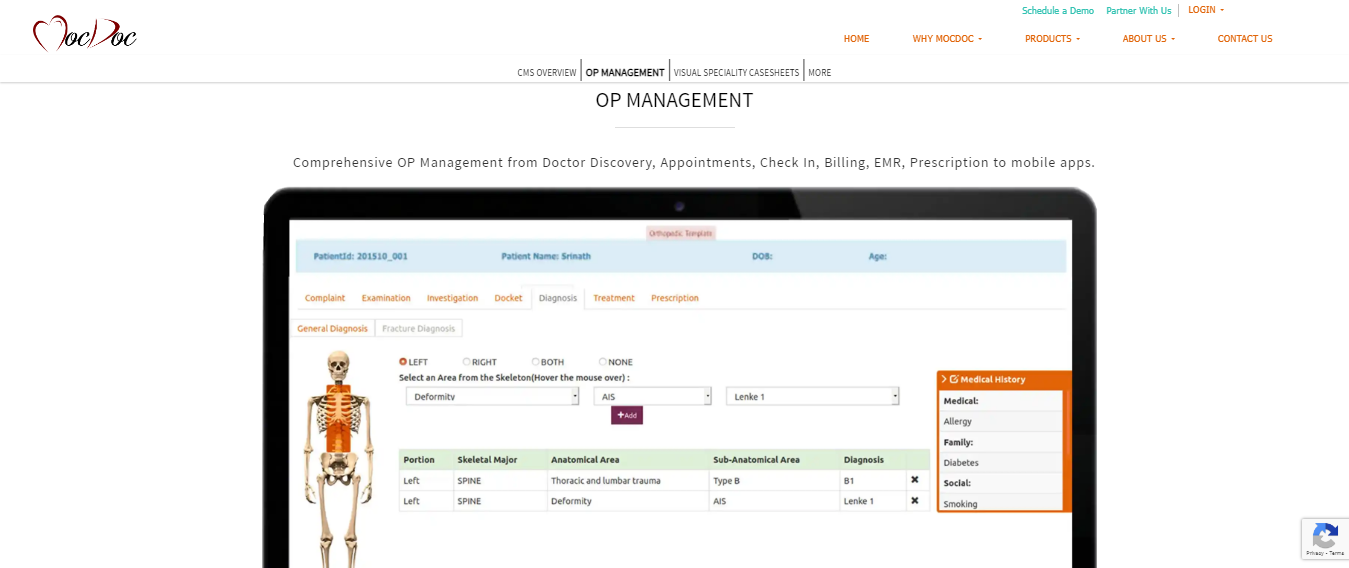This screenshot has height=568, width=1349.
Task: Open the Docket tab
Action: [508, 298]
